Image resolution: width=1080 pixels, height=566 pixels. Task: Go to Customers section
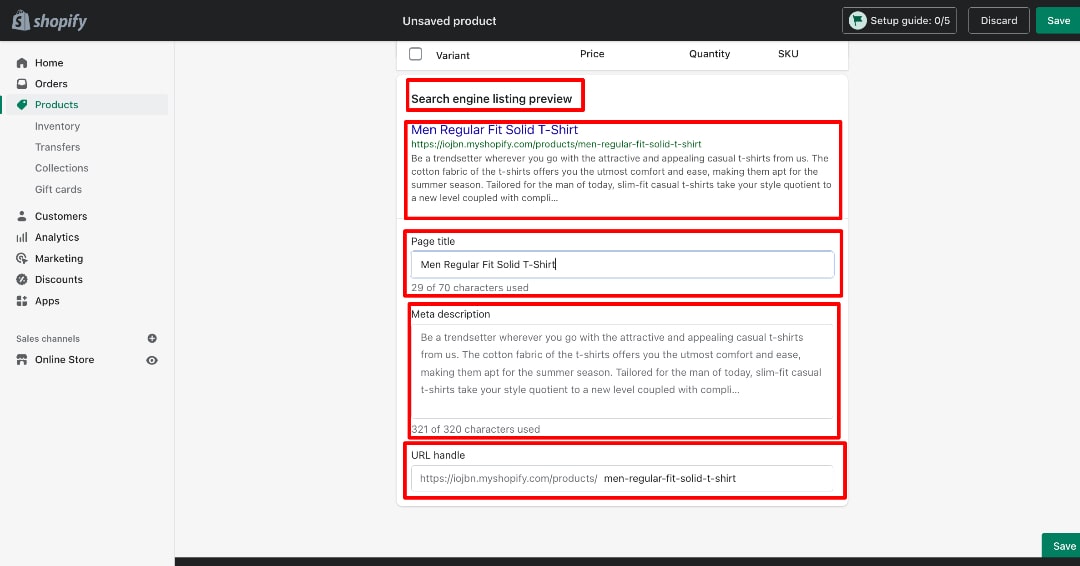[61, 216]
